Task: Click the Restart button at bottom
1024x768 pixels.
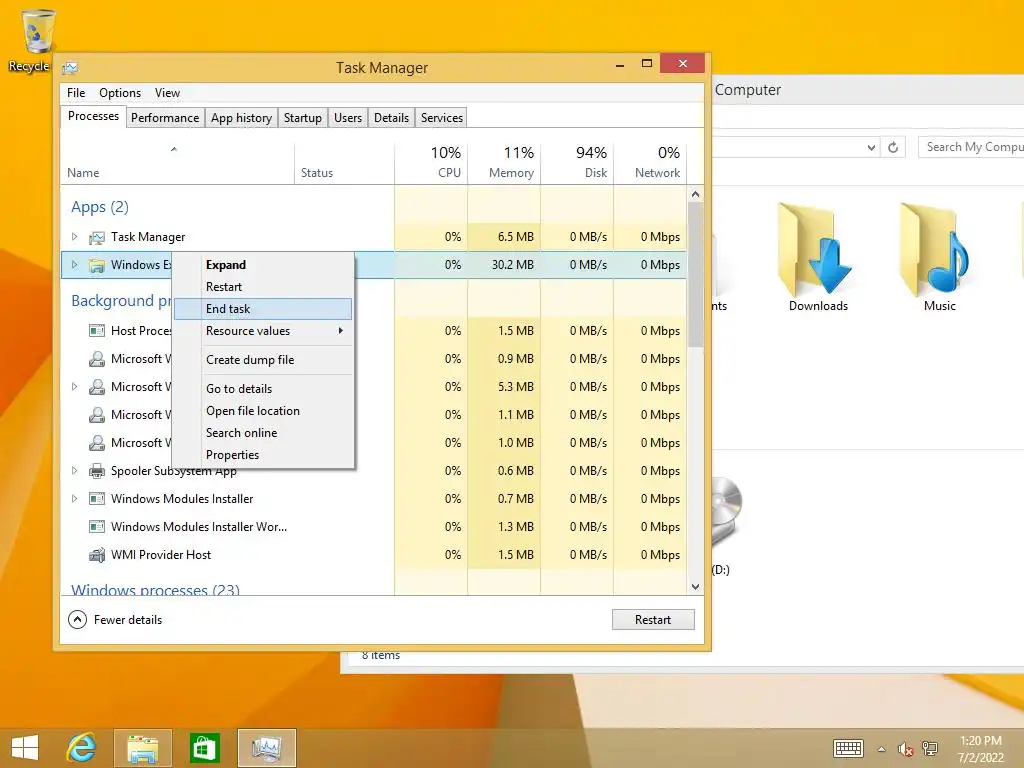Action: (x=653, y=620)
